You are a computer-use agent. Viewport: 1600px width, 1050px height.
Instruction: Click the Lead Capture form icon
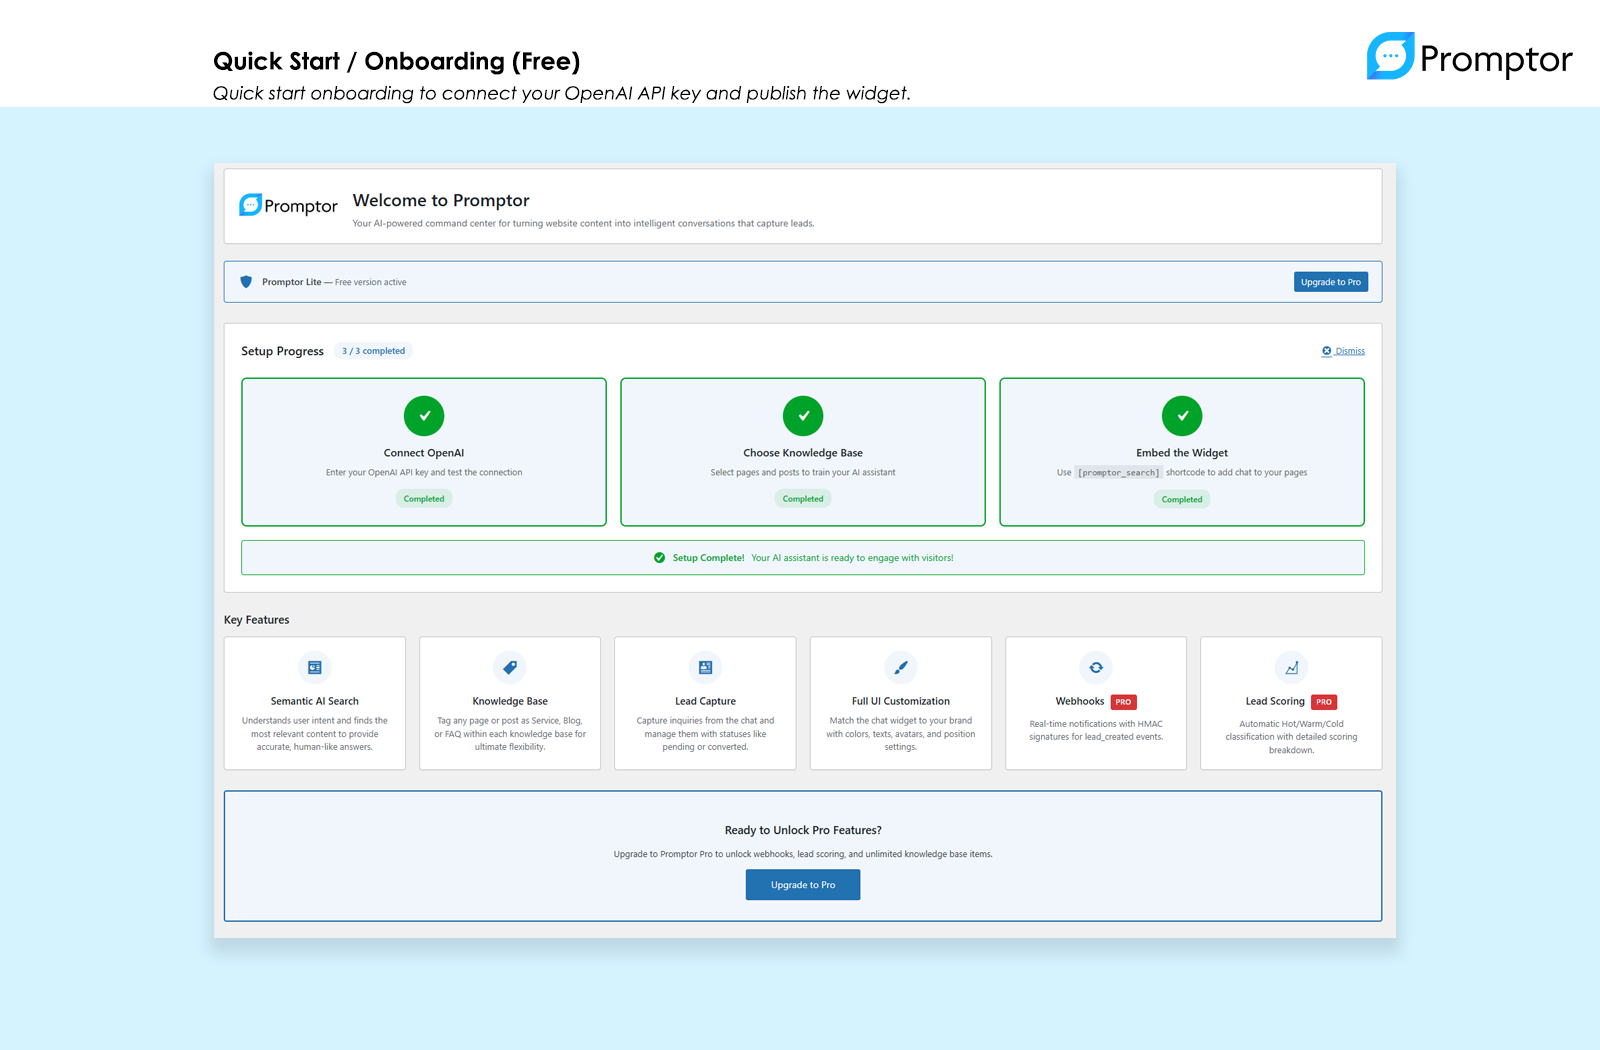click(x=705, y=667)
